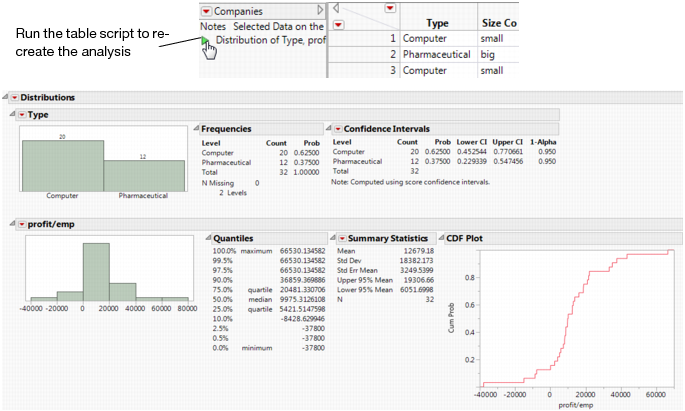
Task: Open the profit/emp red triangle menu
Action: click(21, 222)
